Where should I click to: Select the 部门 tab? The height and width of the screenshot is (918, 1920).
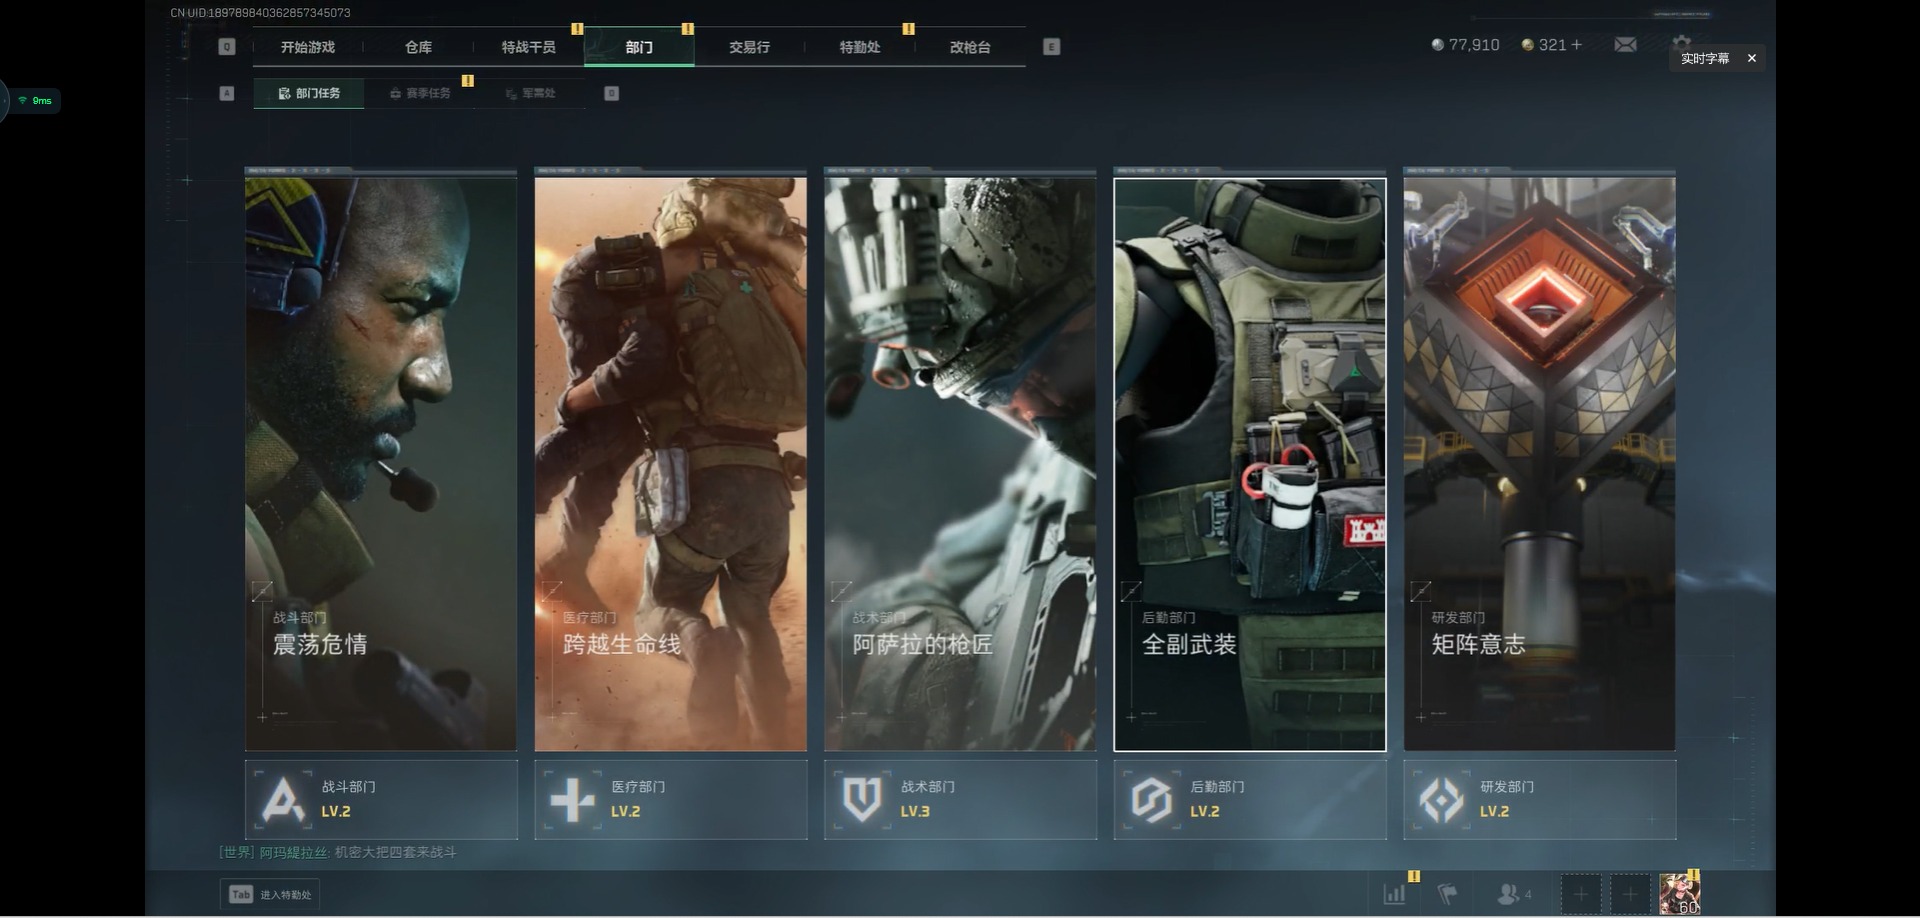639,47
